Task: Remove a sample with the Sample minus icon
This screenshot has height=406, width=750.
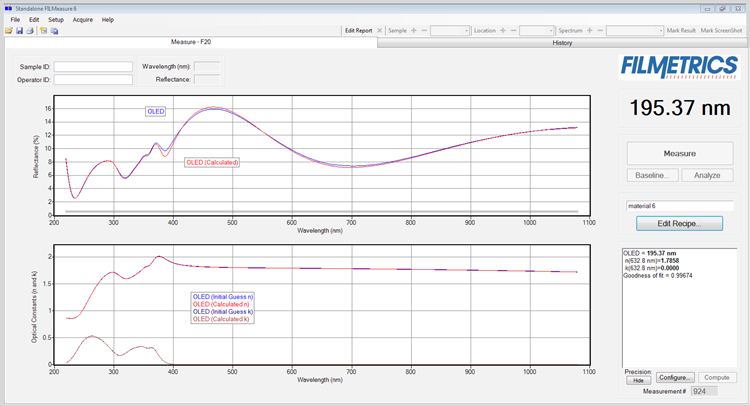Action: [424, 31]
